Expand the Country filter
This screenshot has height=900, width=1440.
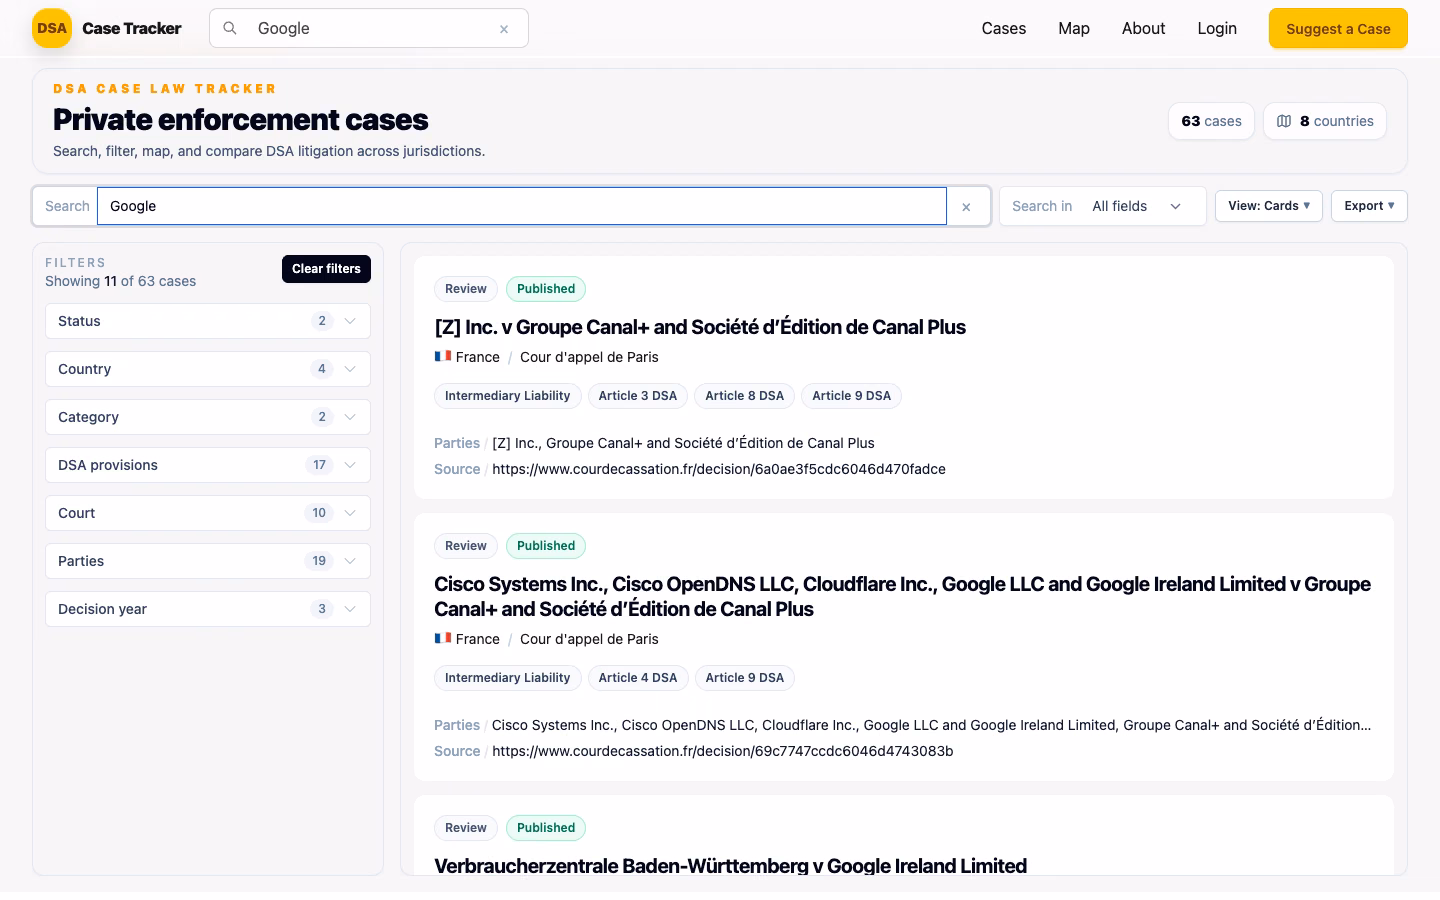(x=208, y=369)
